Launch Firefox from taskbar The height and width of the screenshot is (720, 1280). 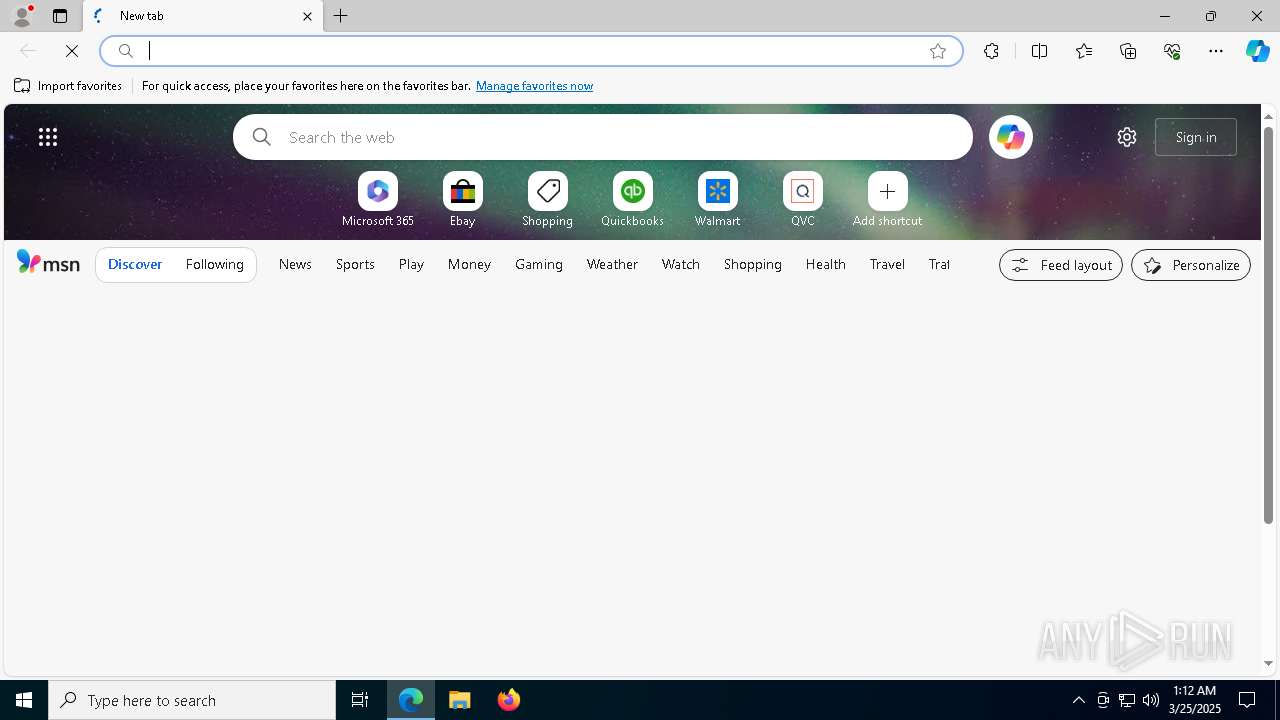[509, 700]
